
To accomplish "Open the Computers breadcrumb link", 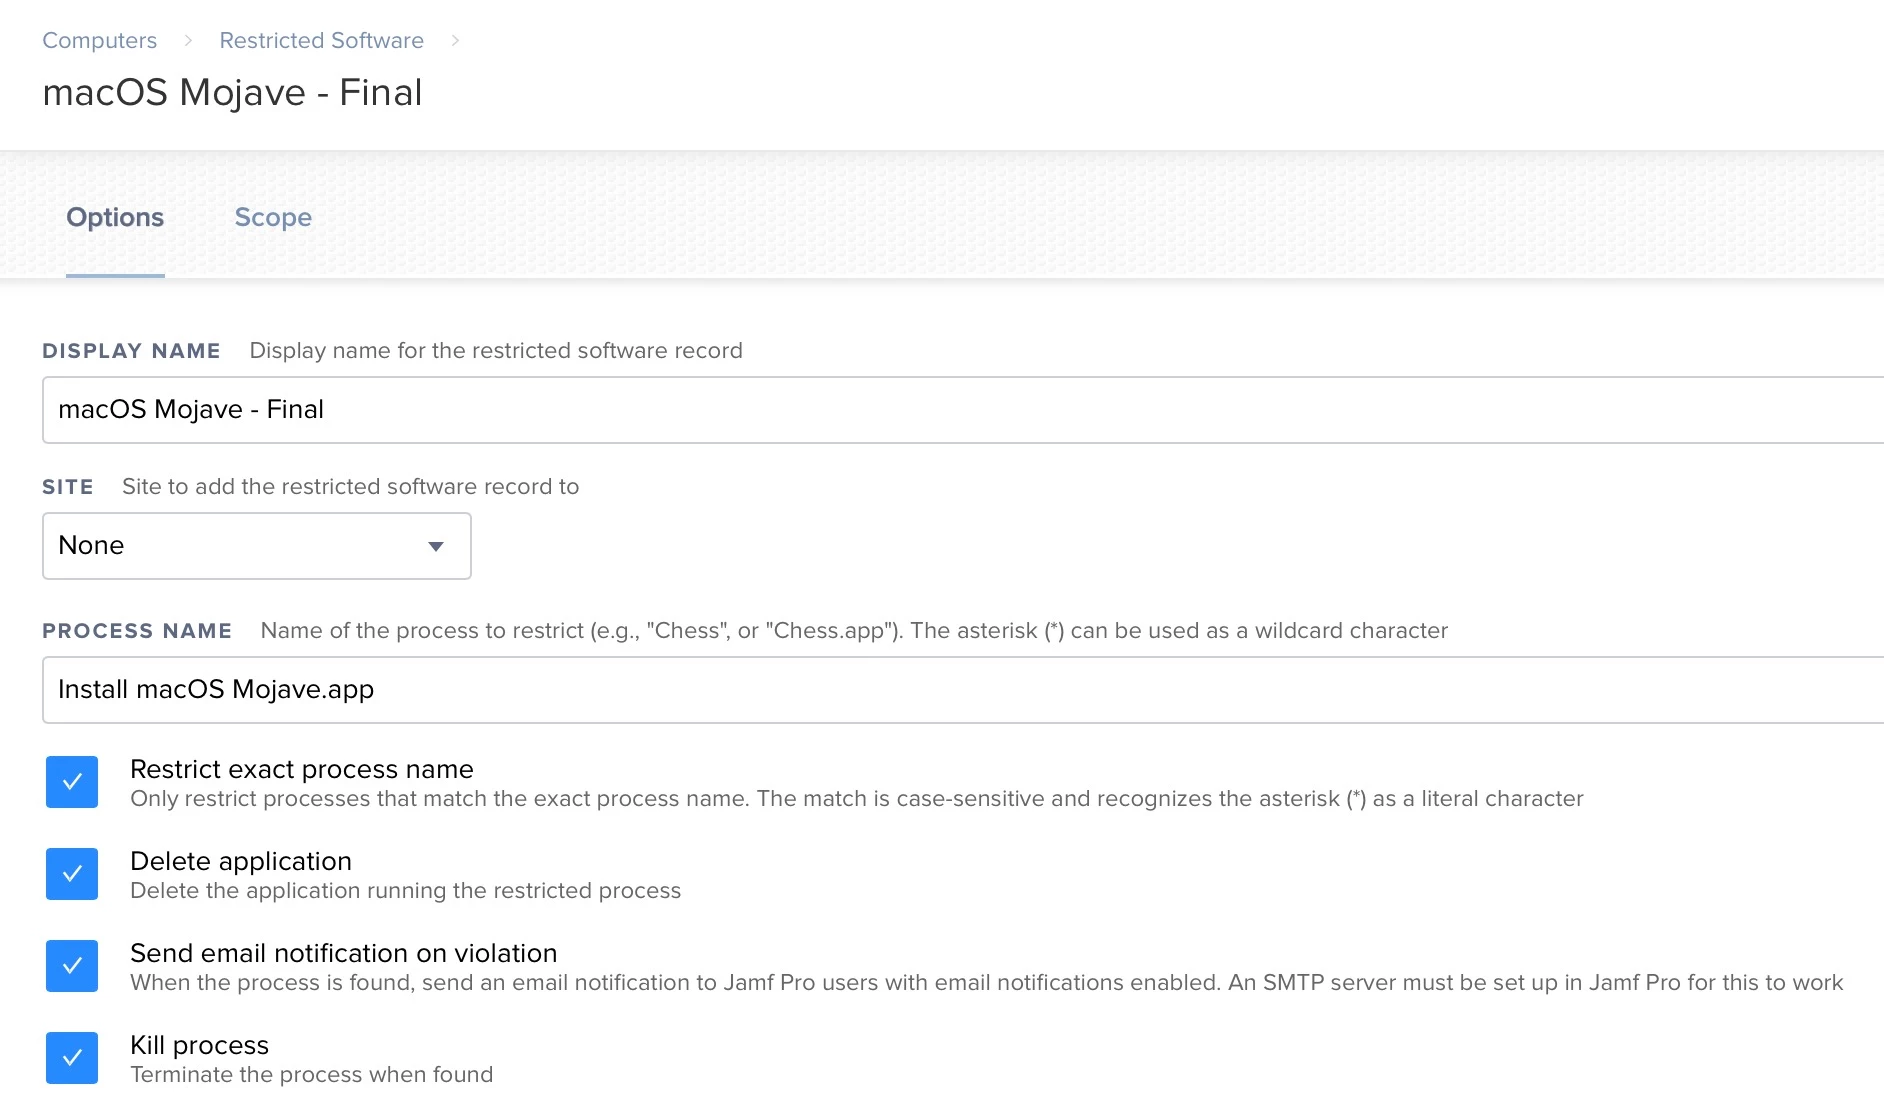I will pyautogui.click(x=99, y=41).
